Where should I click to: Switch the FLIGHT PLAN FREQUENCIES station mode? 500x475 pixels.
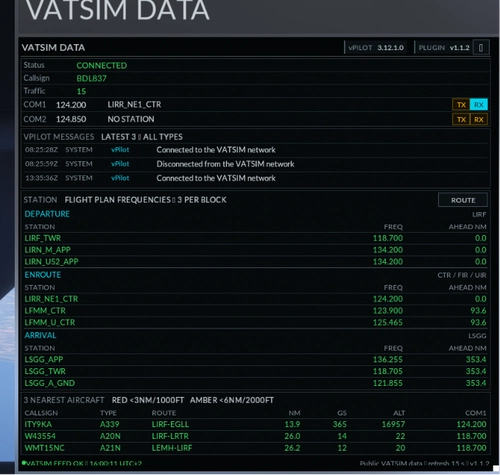point(118,200)
